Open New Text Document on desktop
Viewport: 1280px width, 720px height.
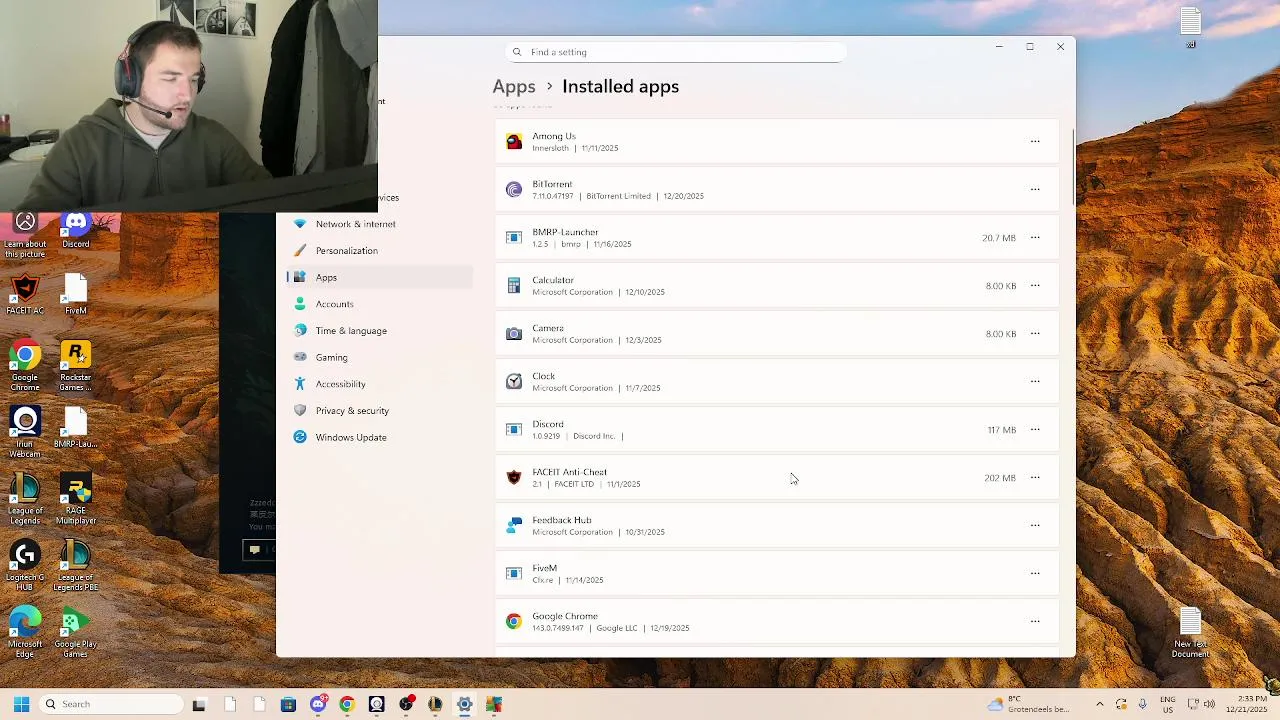[x=1190, y=633]
